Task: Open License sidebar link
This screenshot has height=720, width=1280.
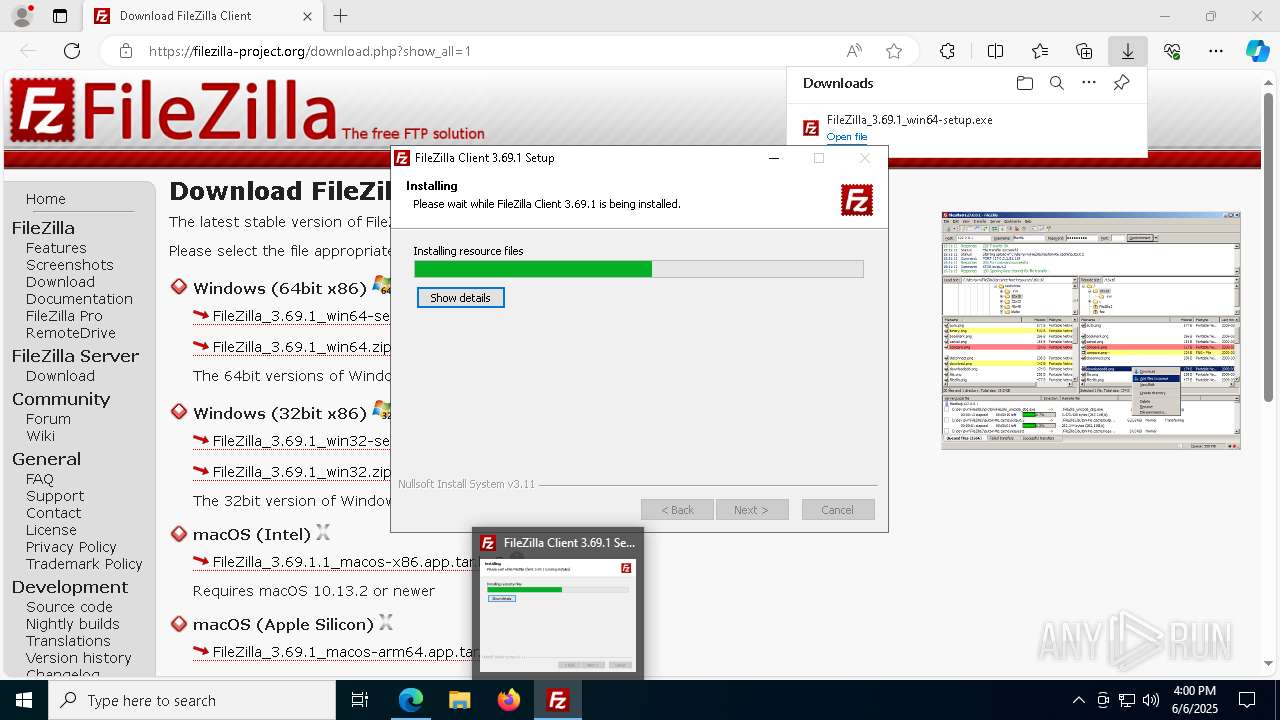Action: coord(51,530)
